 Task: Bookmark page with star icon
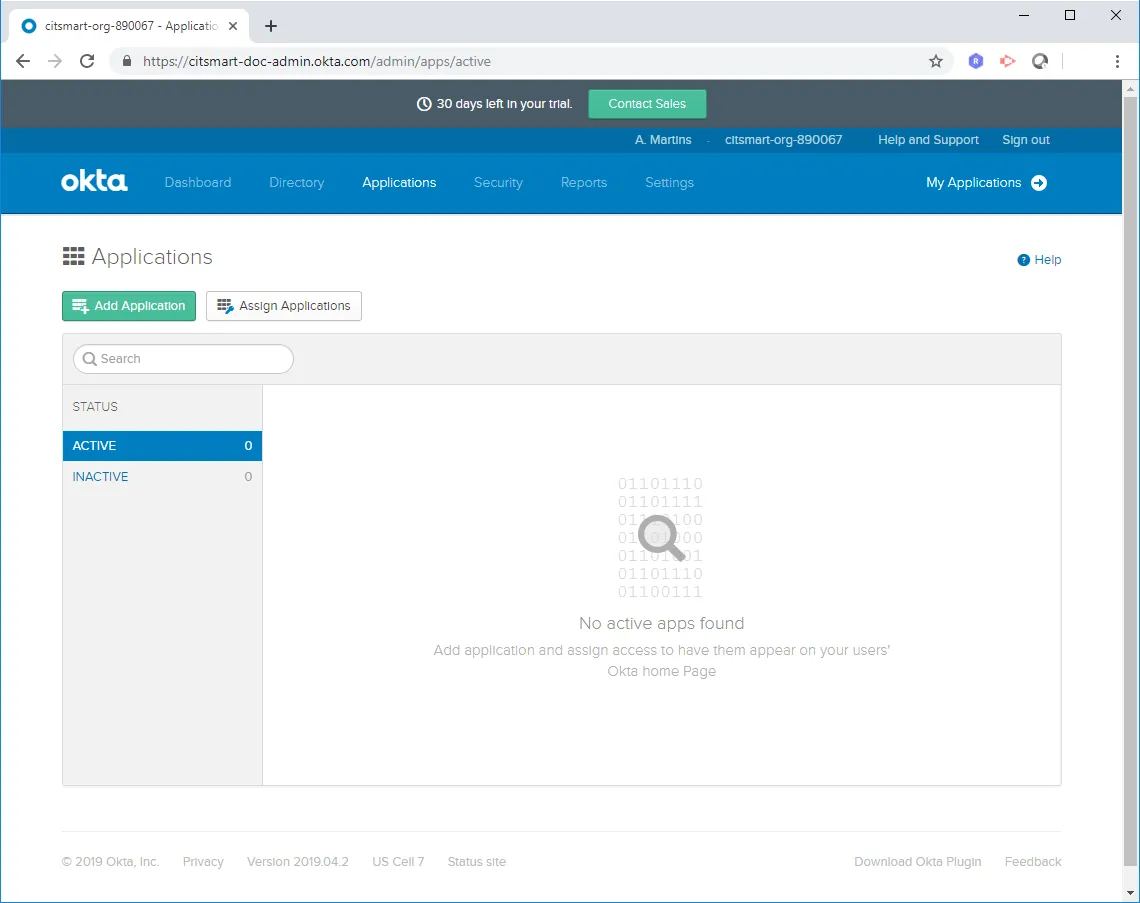pos(936,61)
